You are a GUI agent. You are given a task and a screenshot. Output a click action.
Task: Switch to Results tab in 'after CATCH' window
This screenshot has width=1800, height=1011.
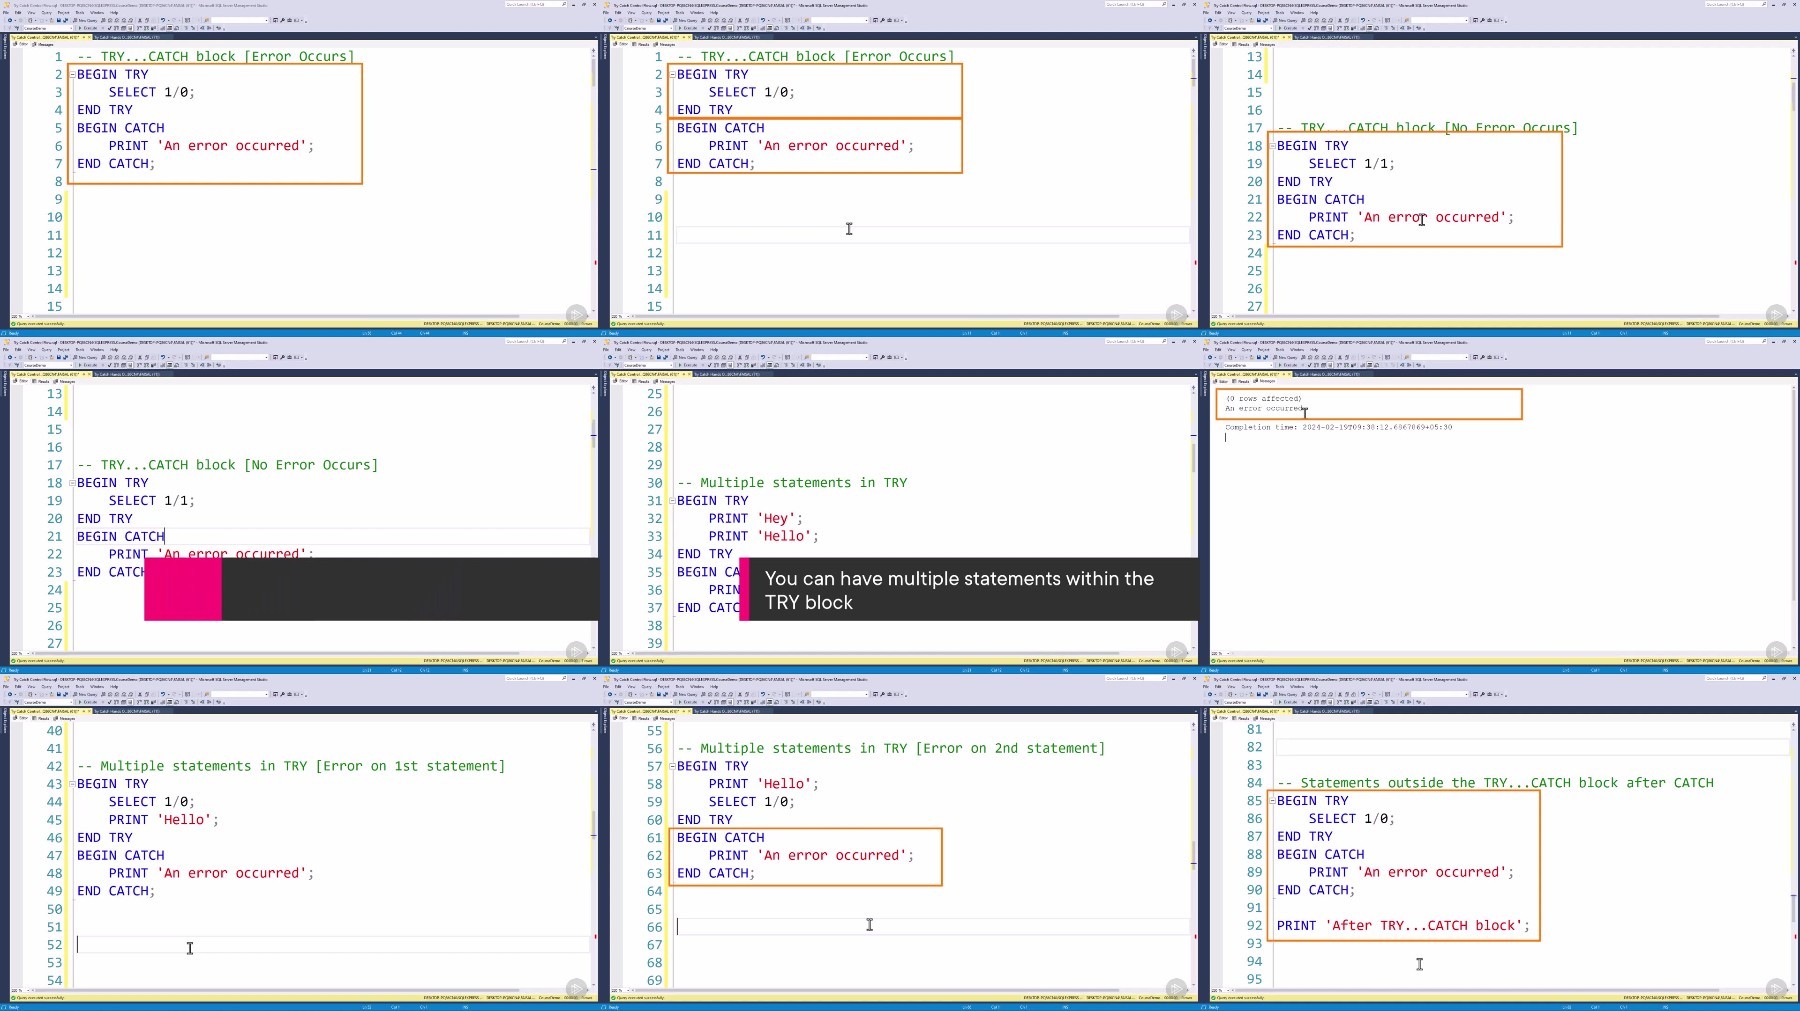coord(1241,718)
